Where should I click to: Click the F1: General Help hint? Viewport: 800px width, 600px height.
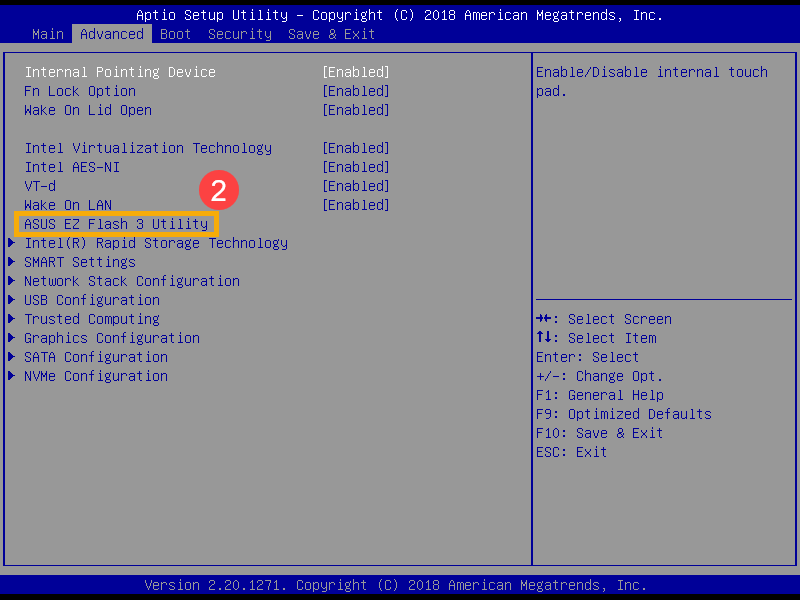[x=599, y=395]
